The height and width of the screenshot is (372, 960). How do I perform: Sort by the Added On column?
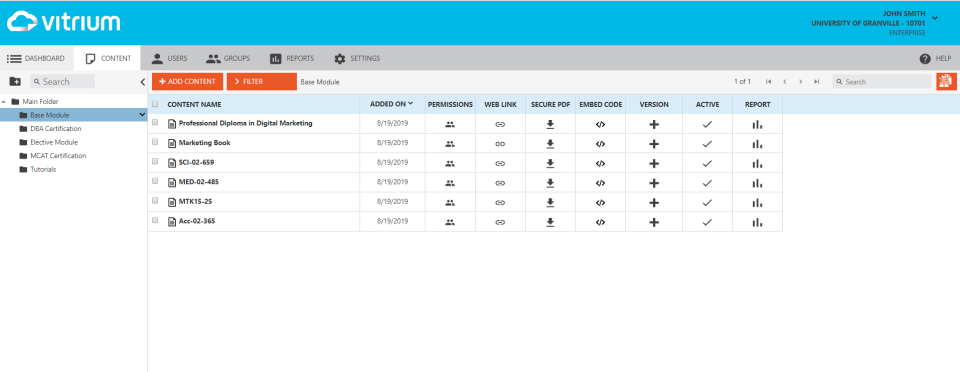pyautogui.click(x=391, y=104)
